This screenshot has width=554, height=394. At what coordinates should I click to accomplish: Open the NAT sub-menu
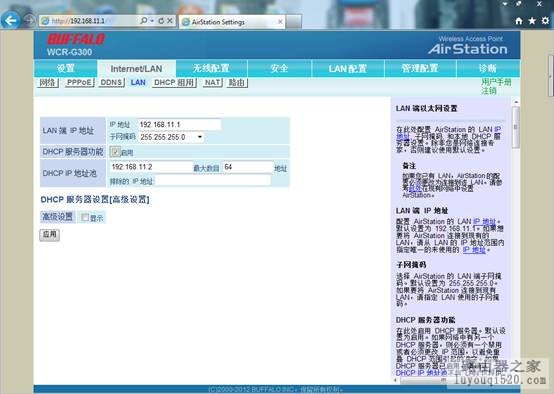(x=212, y=83)
